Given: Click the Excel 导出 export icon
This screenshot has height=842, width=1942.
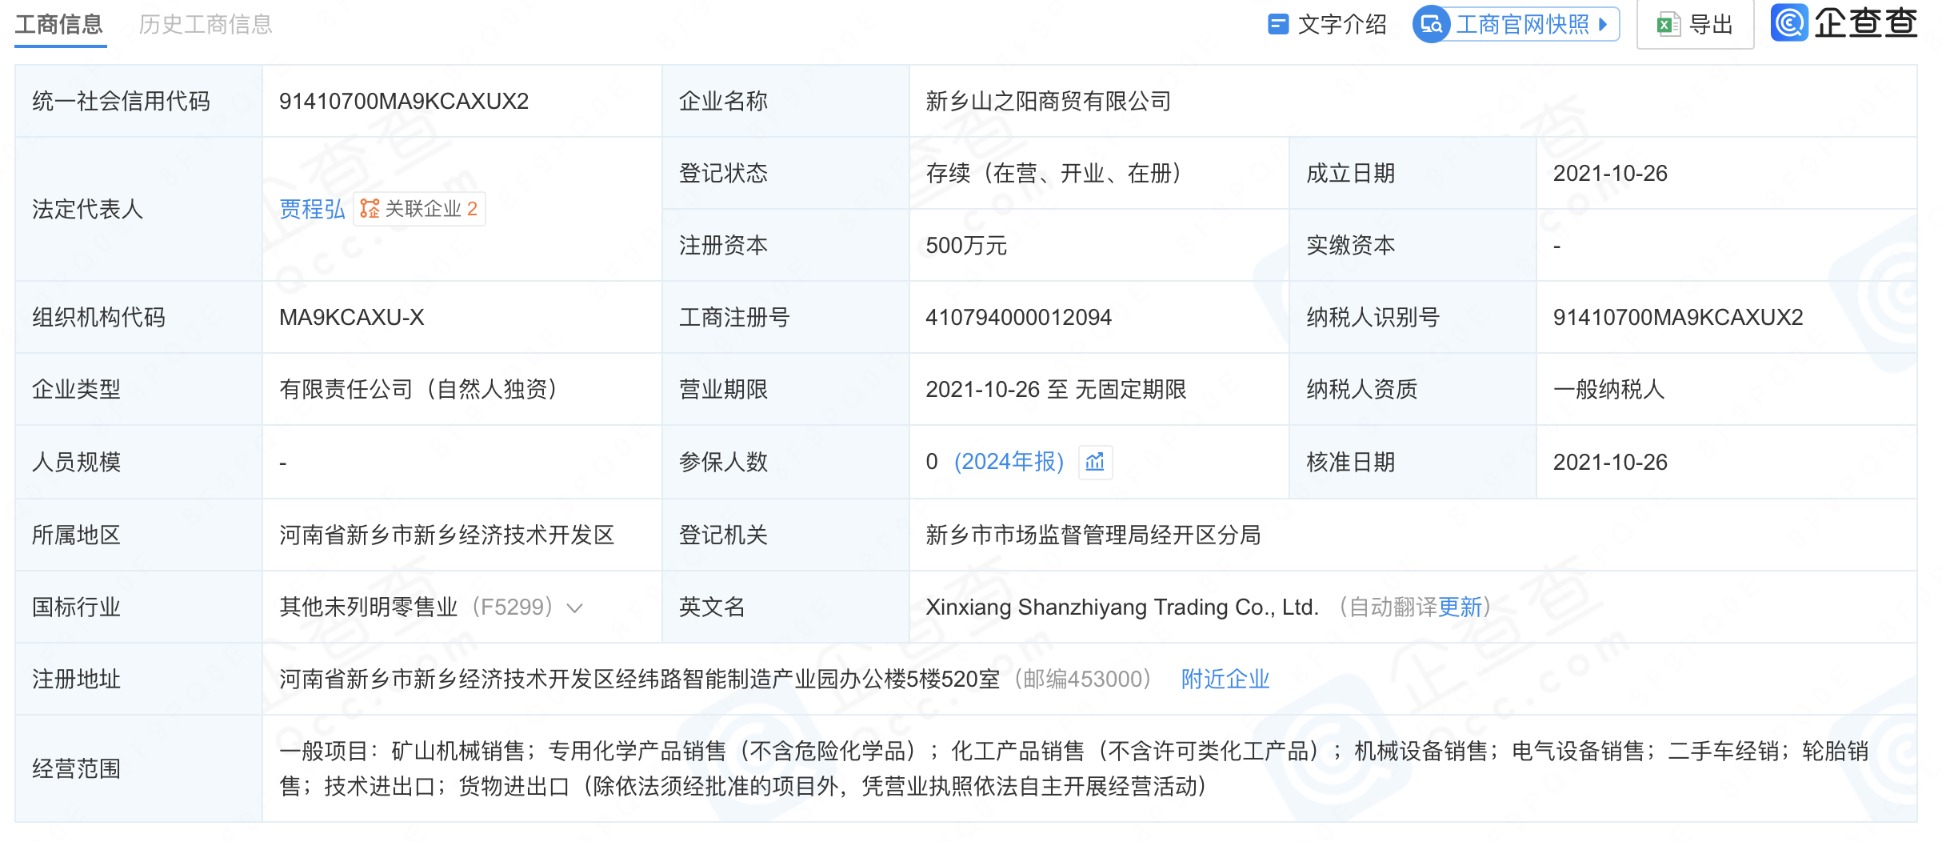Looking at the screenshot, I should point(1668,25).
